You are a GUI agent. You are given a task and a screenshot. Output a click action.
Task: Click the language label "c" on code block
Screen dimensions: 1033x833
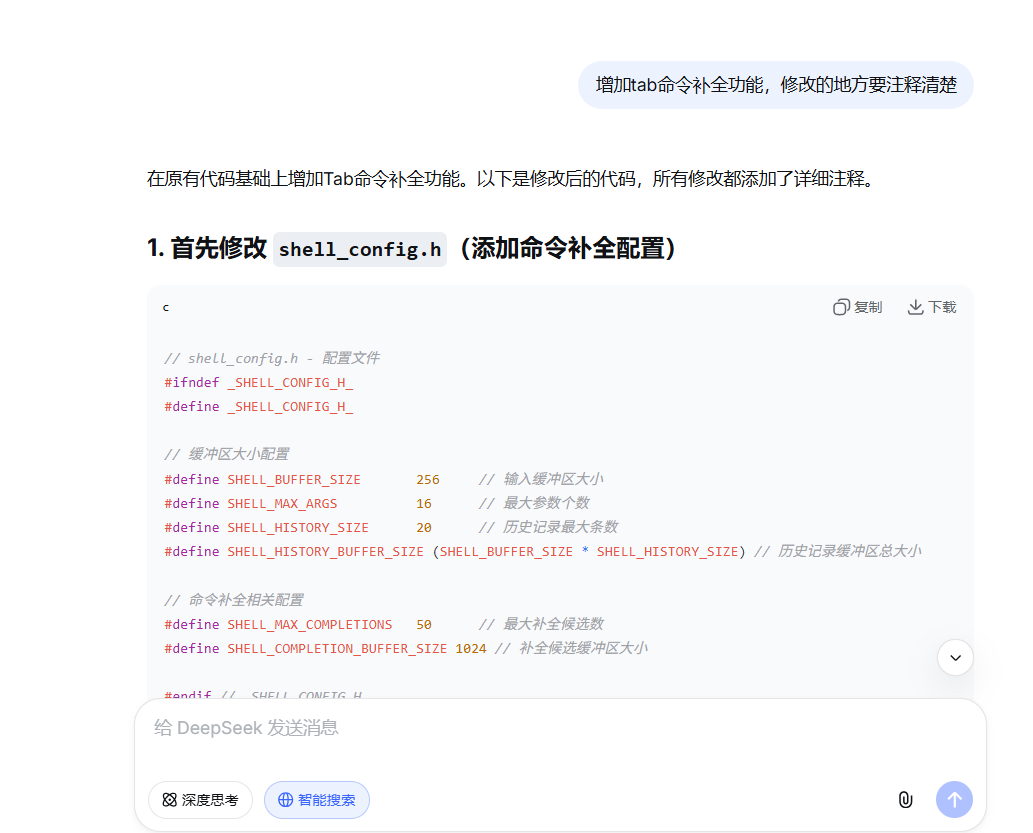click(x=166, y=307)
